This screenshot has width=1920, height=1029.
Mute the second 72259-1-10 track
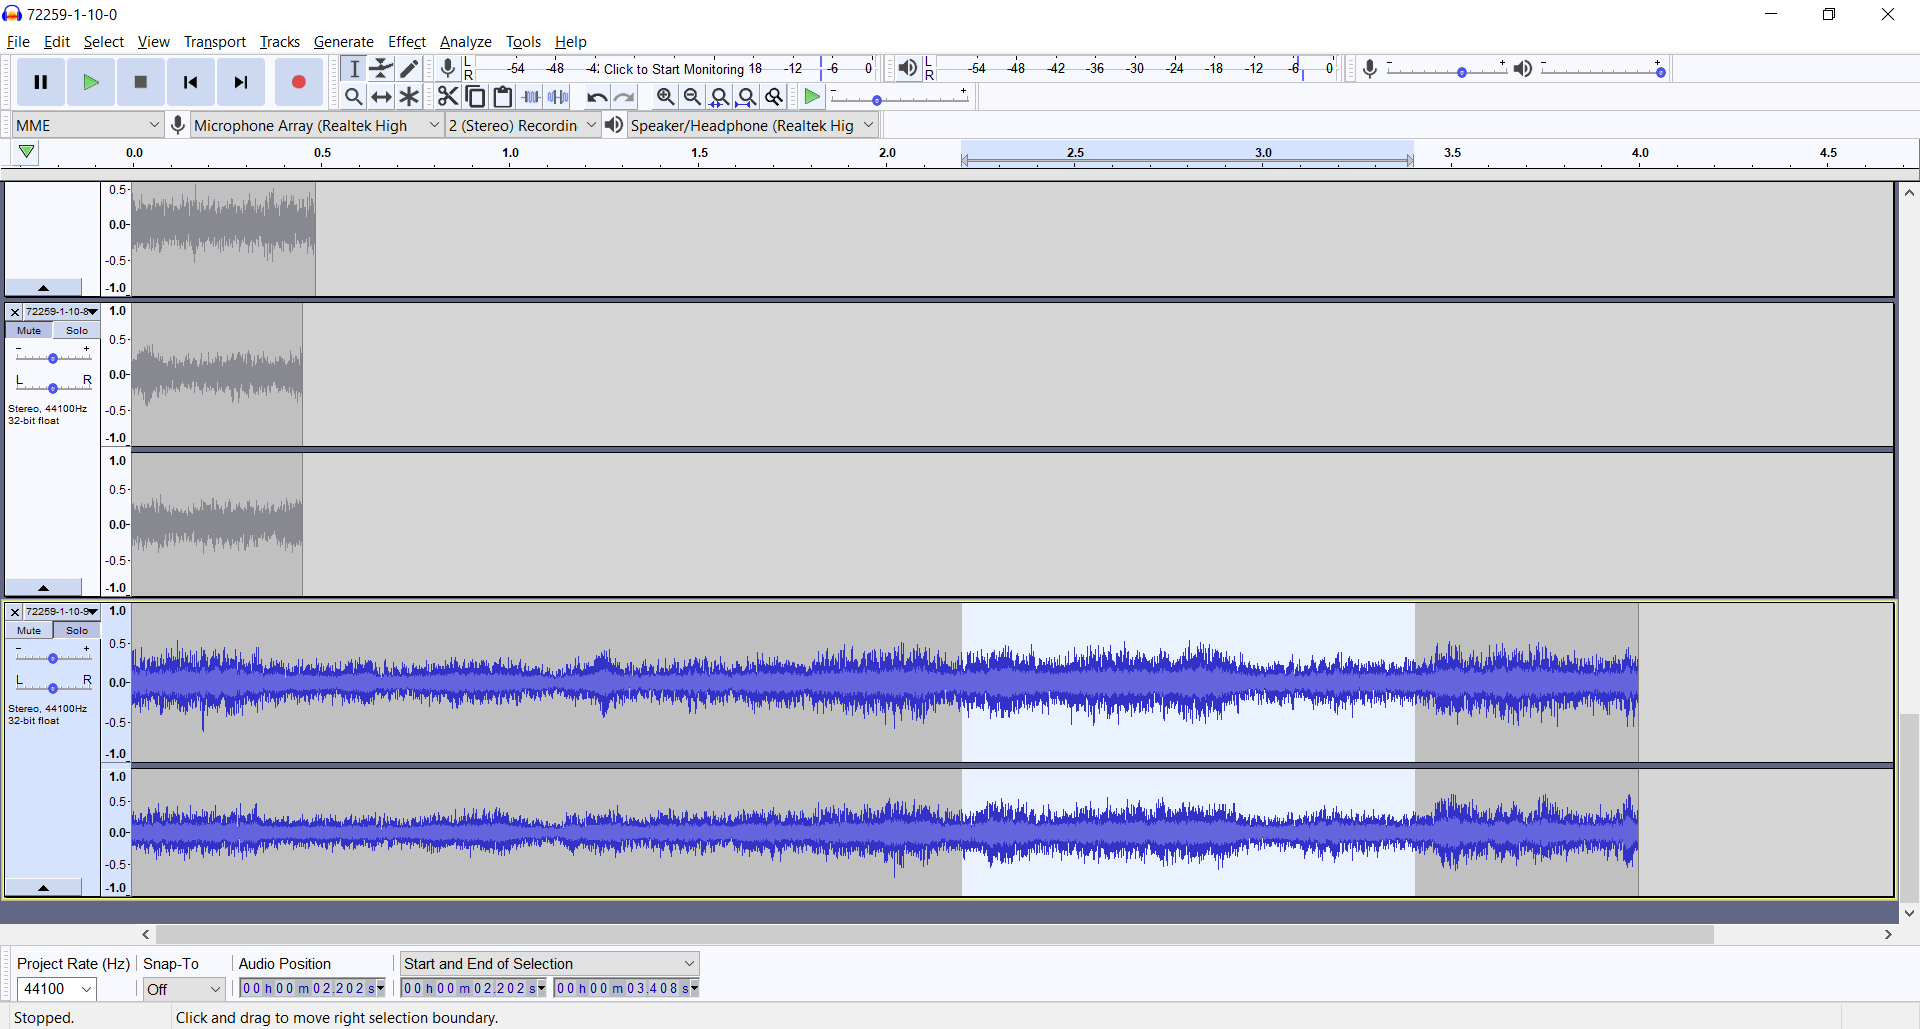click(29, 330)
